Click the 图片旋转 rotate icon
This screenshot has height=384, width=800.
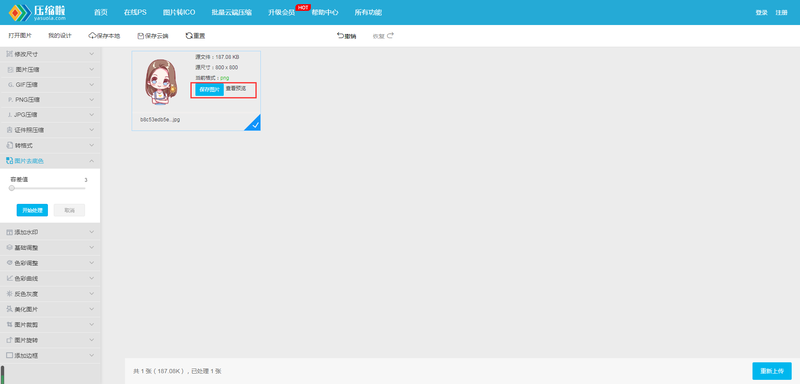coord(9,340)
